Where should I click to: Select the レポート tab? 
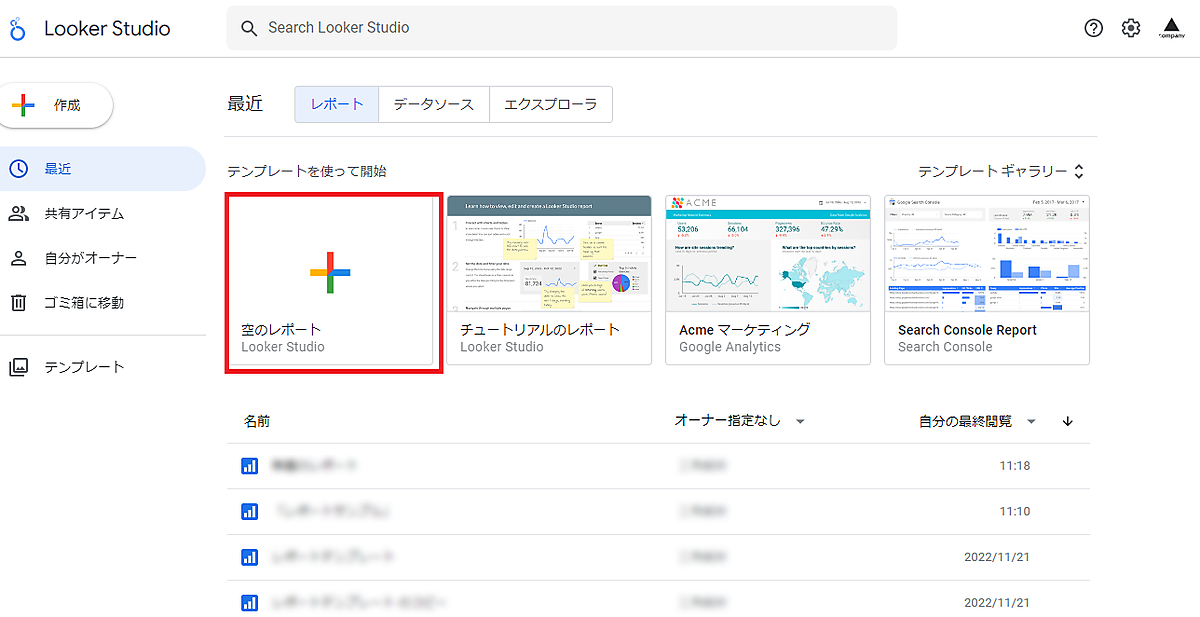tap(337, 104)
